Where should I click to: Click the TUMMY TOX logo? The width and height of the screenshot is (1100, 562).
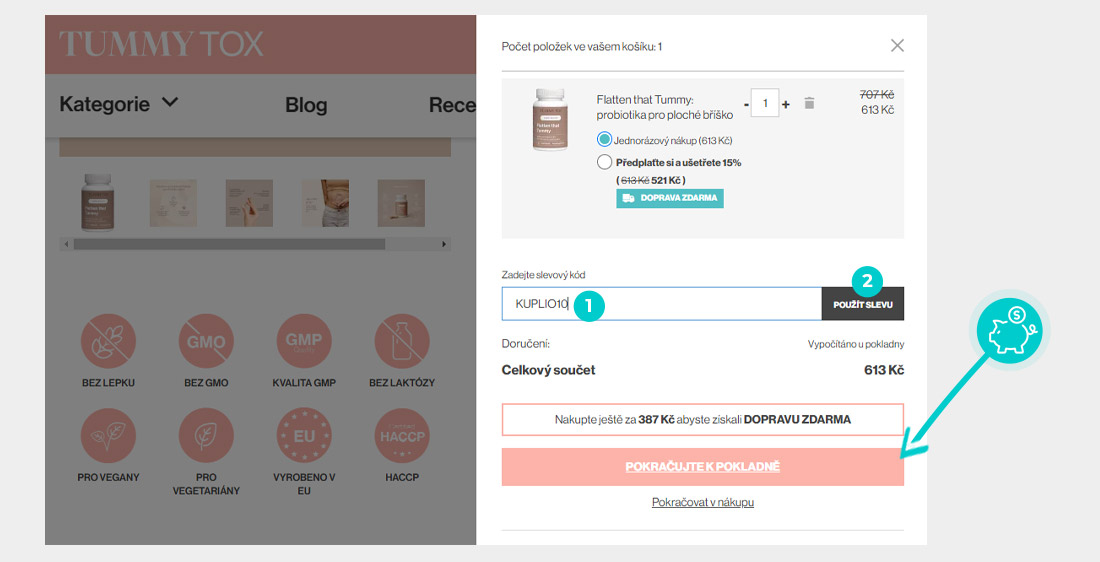pos(161,44)
